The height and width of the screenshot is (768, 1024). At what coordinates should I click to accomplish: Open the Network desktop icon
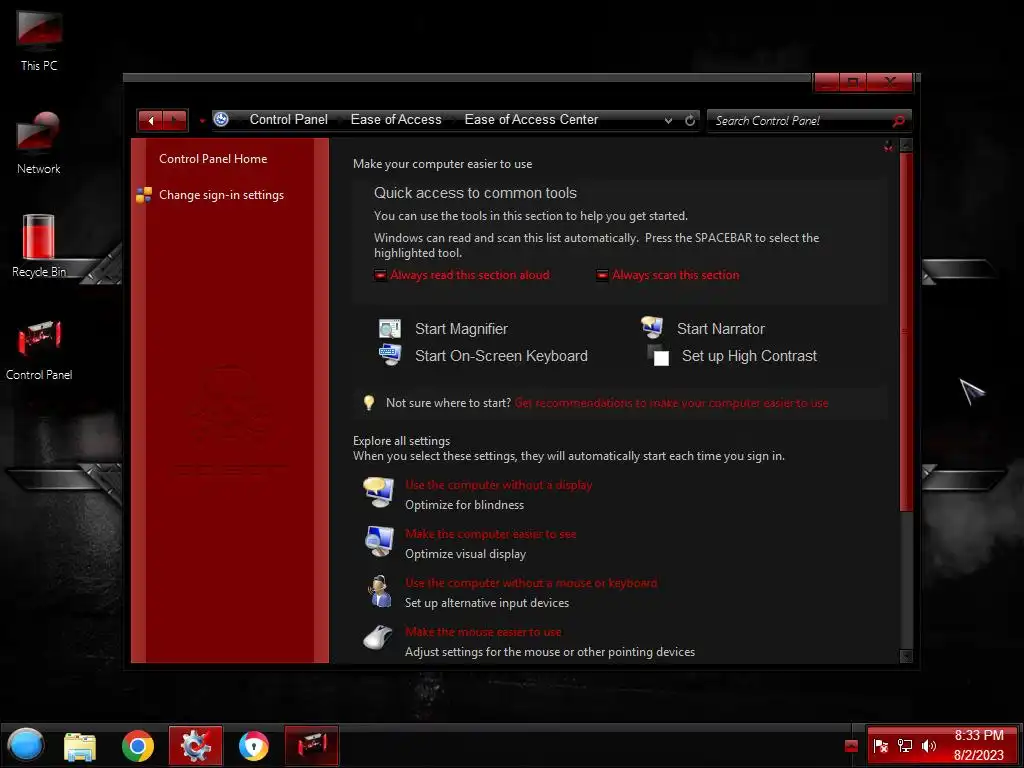click(x=39, y=142)
